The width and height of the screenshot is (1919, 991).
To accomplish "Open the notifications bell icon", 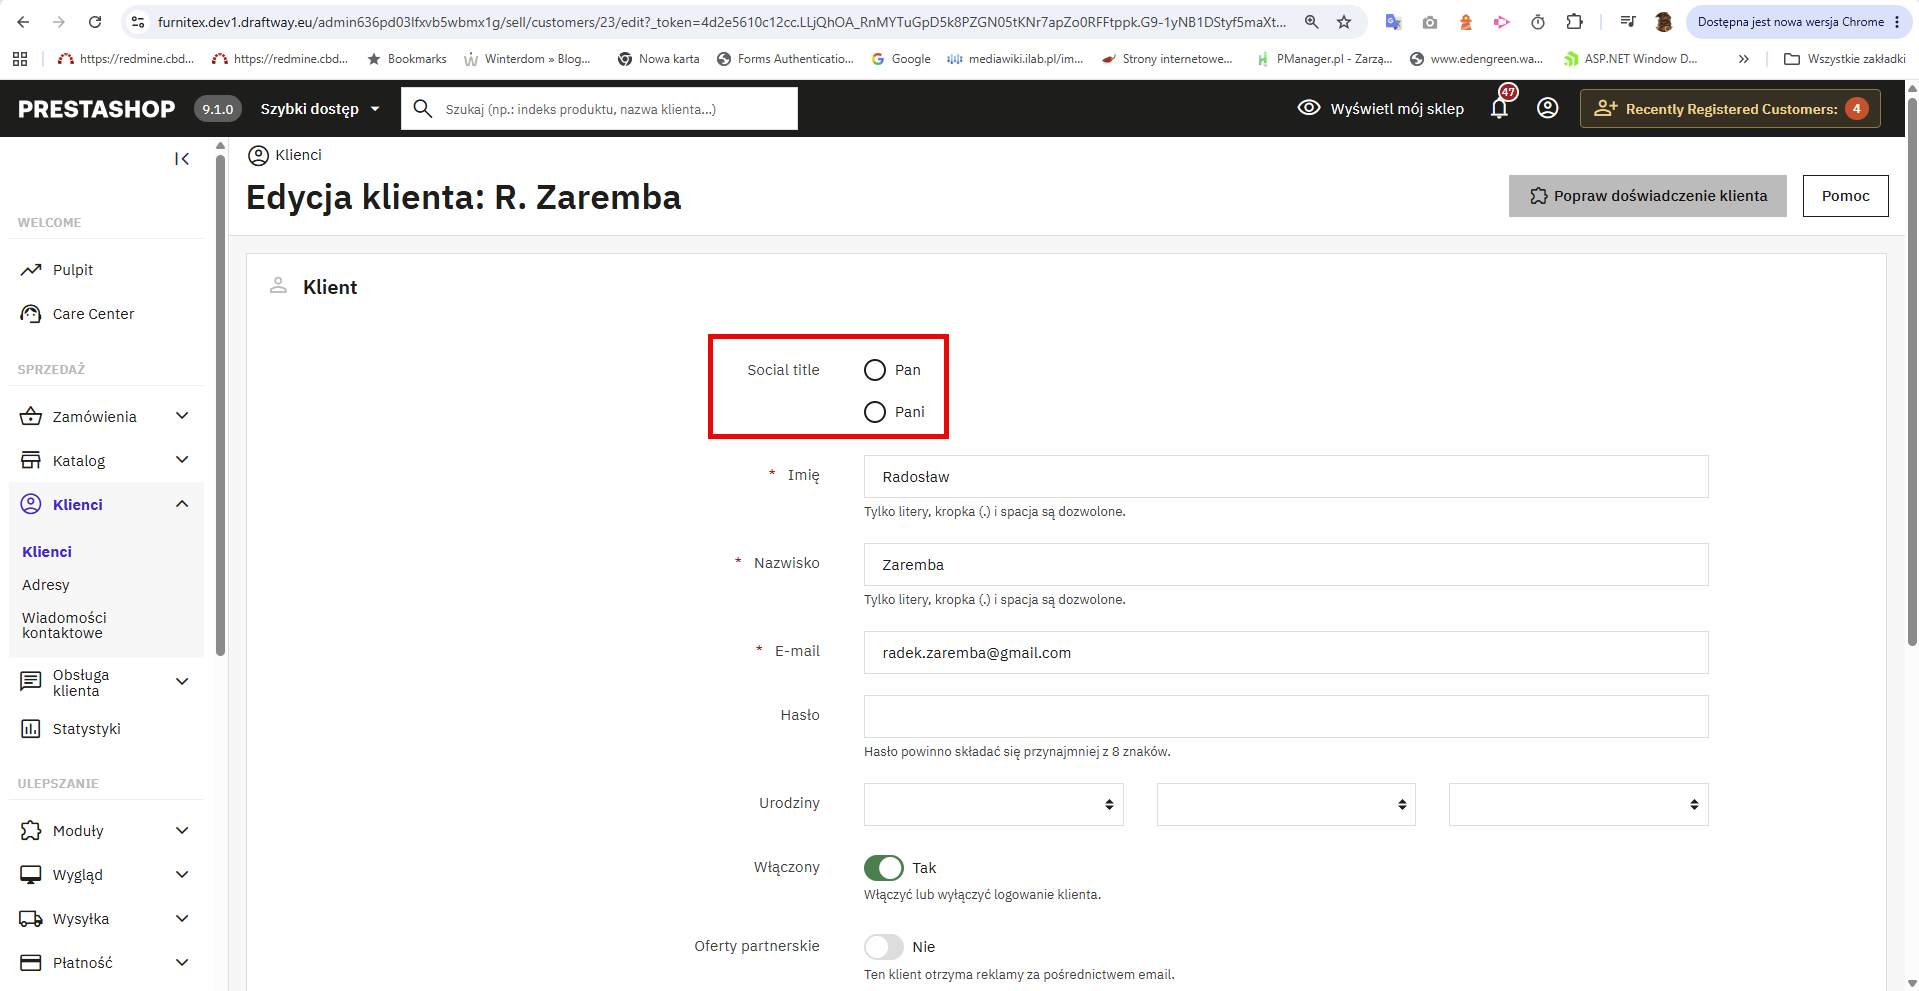I will point(1499,108).
